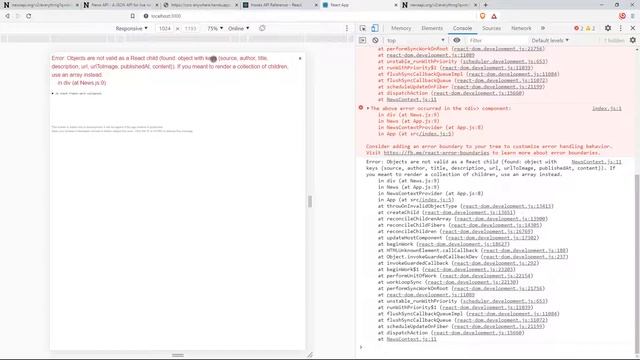Open the Sources tab
Viewport: 640px width, 360px height.
tap(491, 28)
